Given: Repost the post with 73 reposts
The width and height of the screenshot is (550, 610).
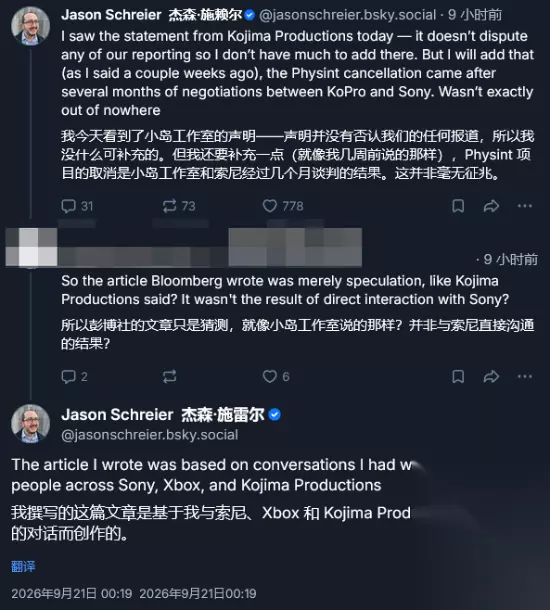Looking at the screenshot, I should 179,206.
